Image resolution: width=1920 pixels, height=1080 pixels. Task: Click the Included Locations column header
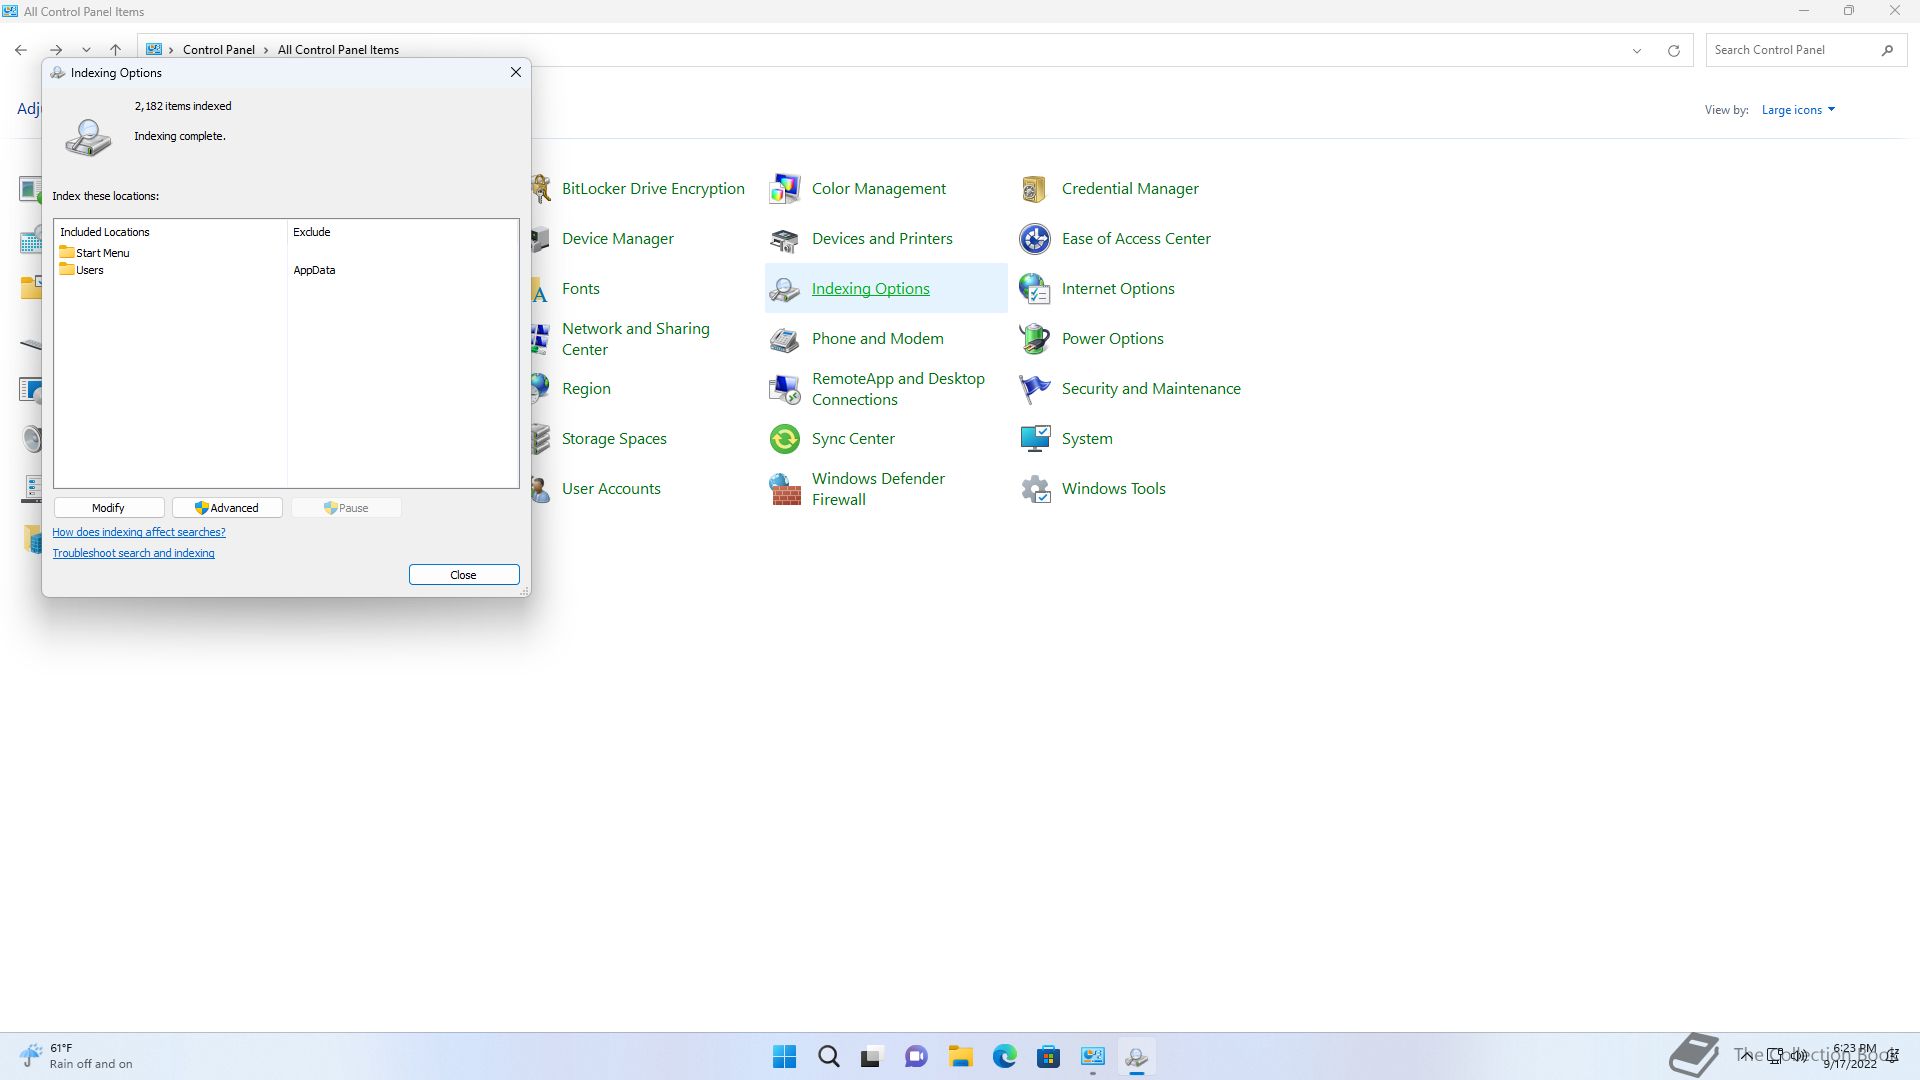(x=105, y=232)
